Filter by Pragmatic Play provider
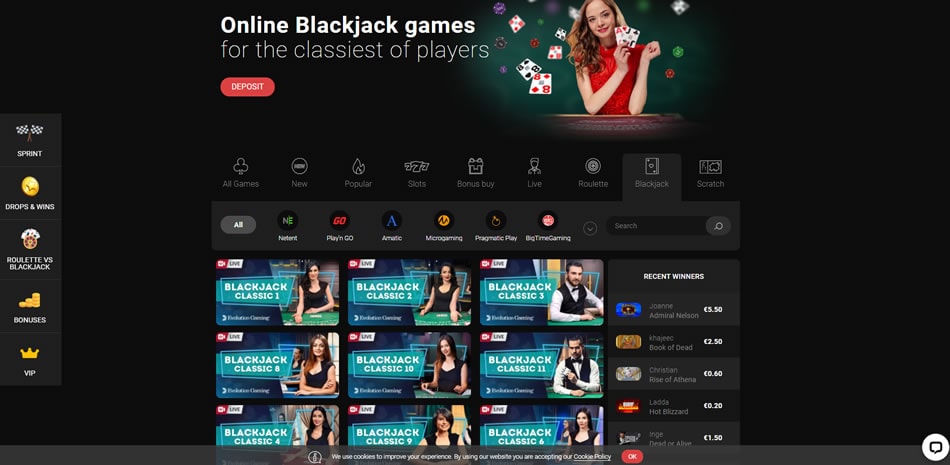Viewport: 950px width, 465px height. [496, 226]
